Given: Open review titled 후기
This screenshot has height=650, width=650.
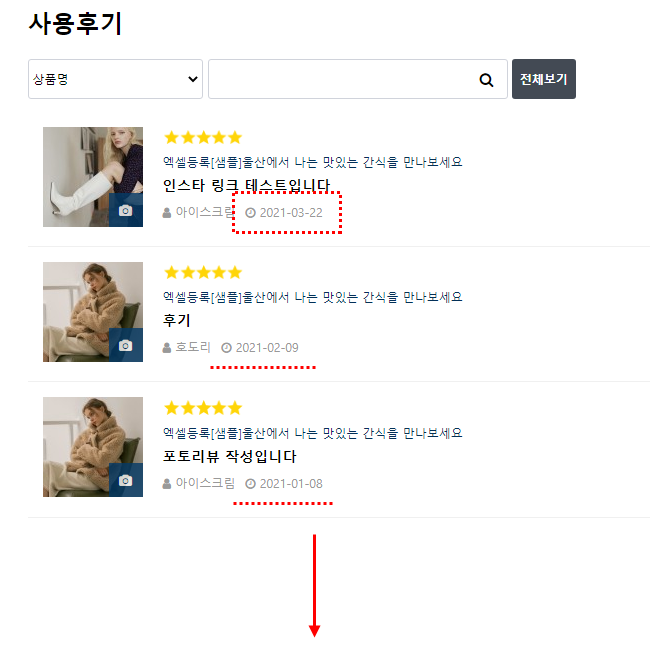Looking at the screenshot, I should coord(177,320).
